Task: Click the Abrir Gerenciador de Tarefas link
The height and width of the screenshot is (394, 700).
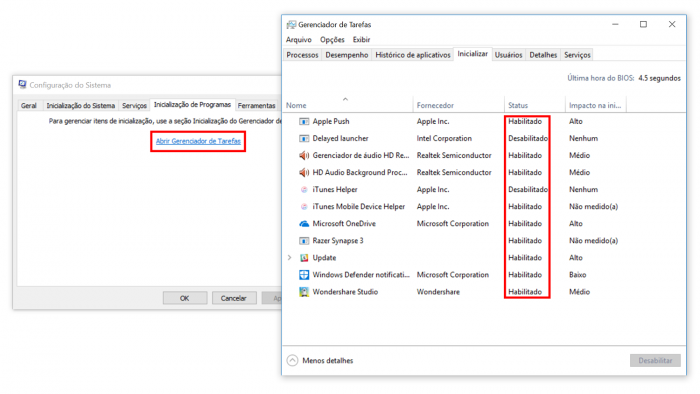Action: (x=198, y=141)
